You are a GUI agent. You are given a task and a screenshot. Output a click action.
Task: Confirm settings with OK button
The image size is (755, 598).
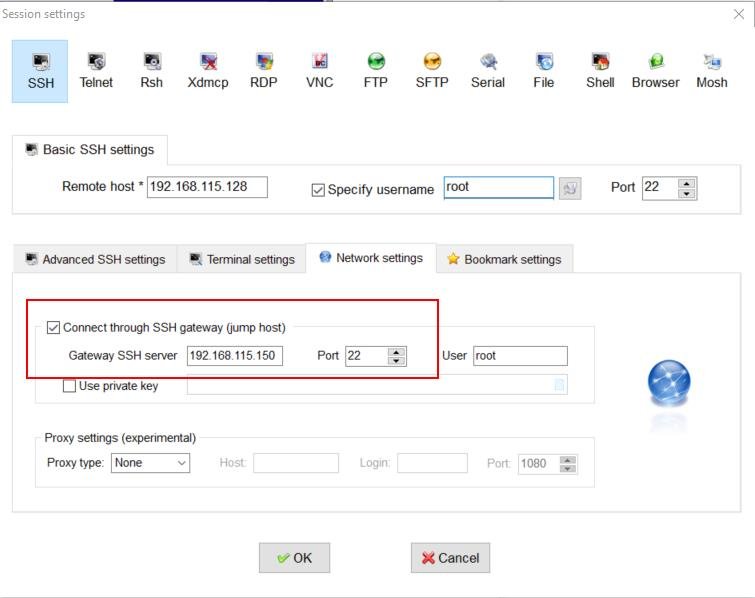(294, 558)
